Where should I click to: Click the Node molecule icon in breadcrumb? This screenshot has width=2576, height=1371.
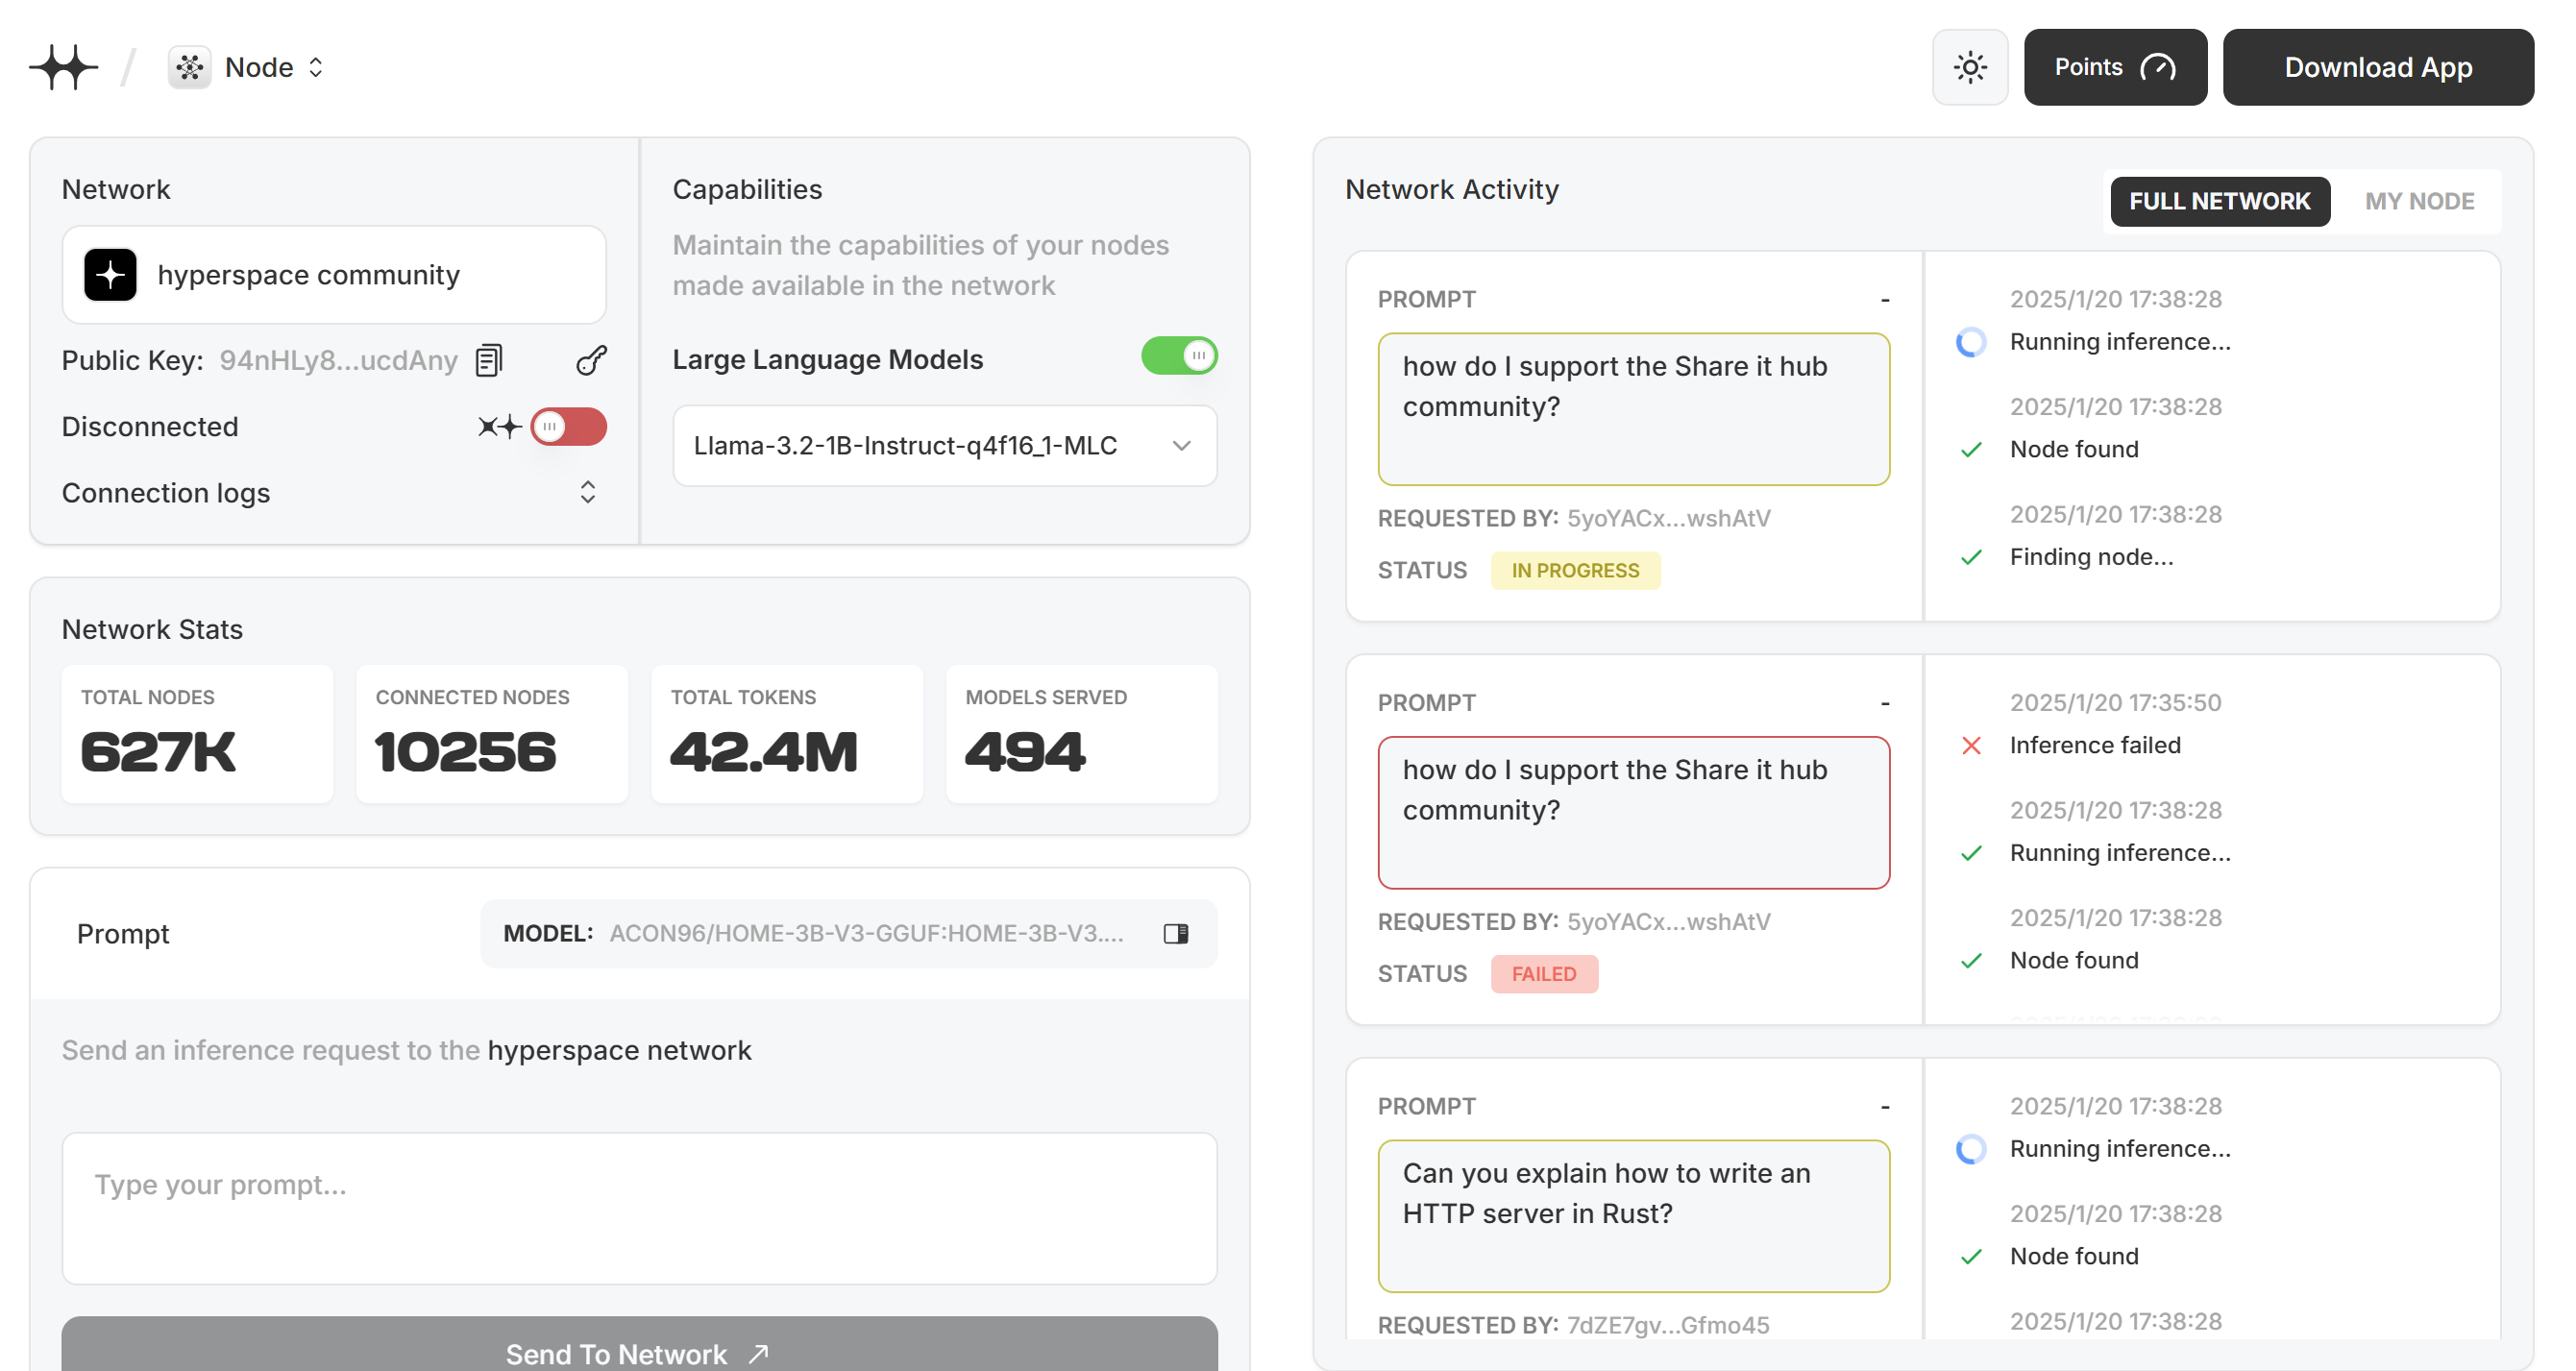(x=189, y=67)
